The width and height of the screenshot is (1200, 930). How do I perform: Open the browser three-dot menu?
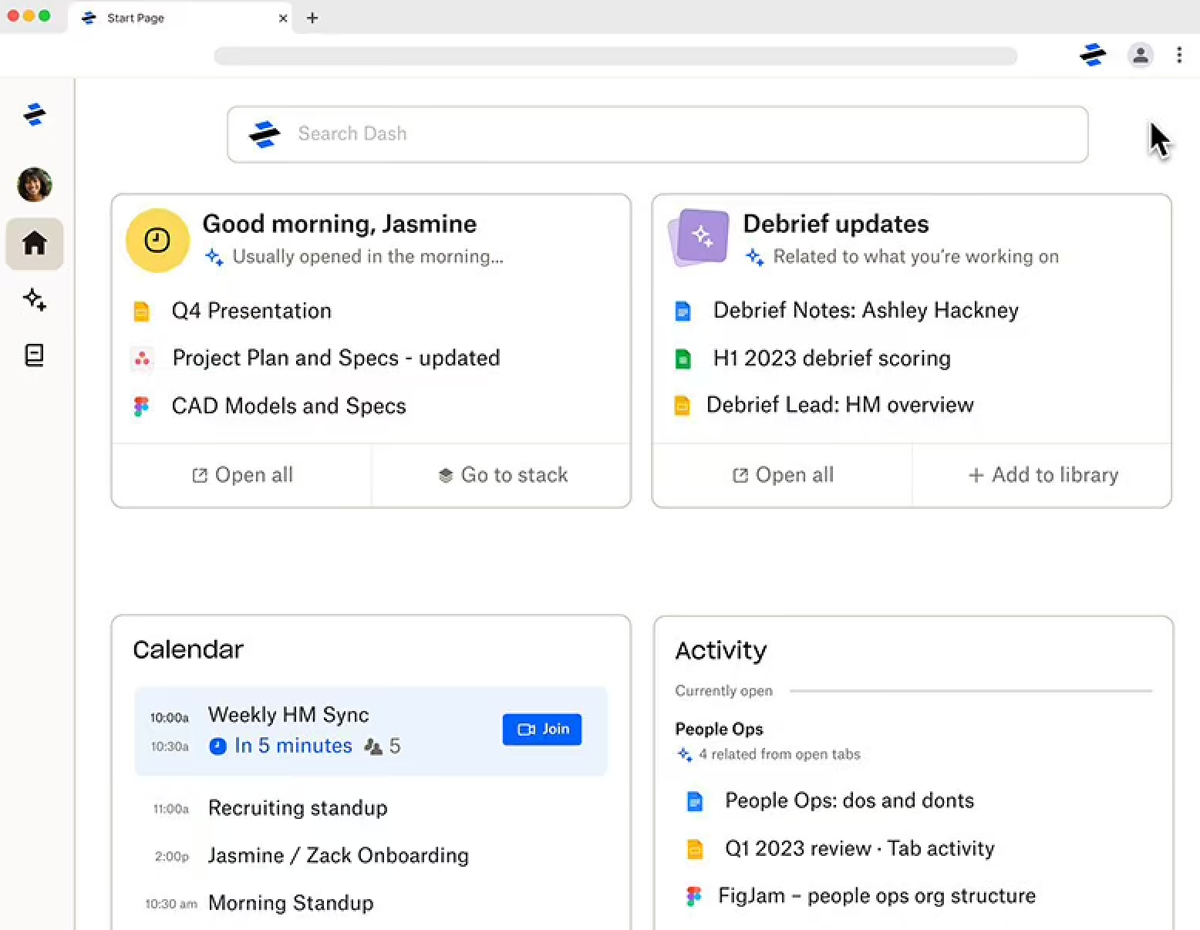pos(1180,55)
